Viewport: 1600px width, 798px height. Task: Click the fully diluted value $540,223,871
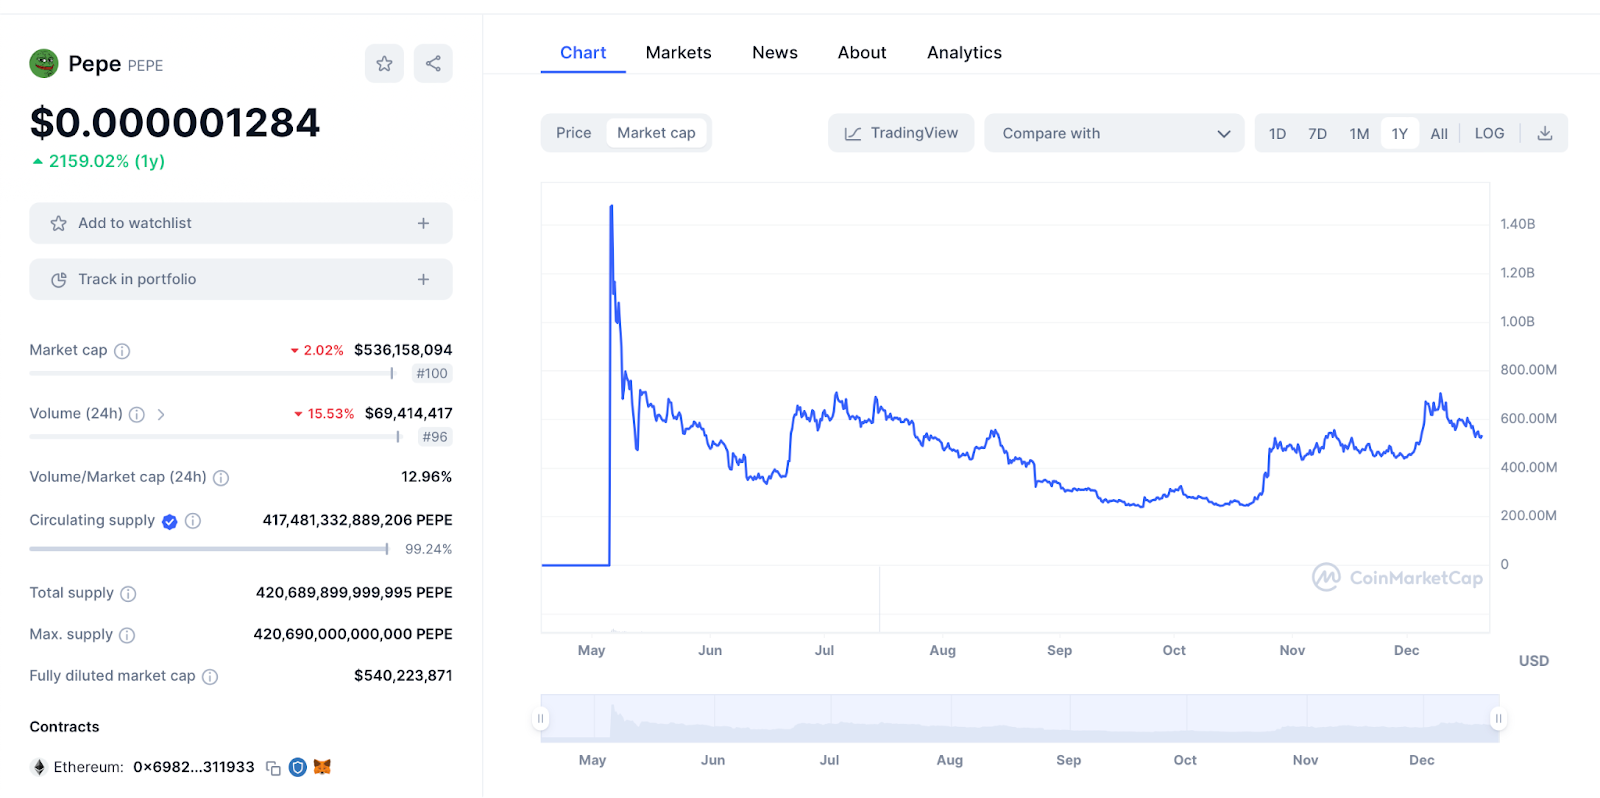[403, 676]
